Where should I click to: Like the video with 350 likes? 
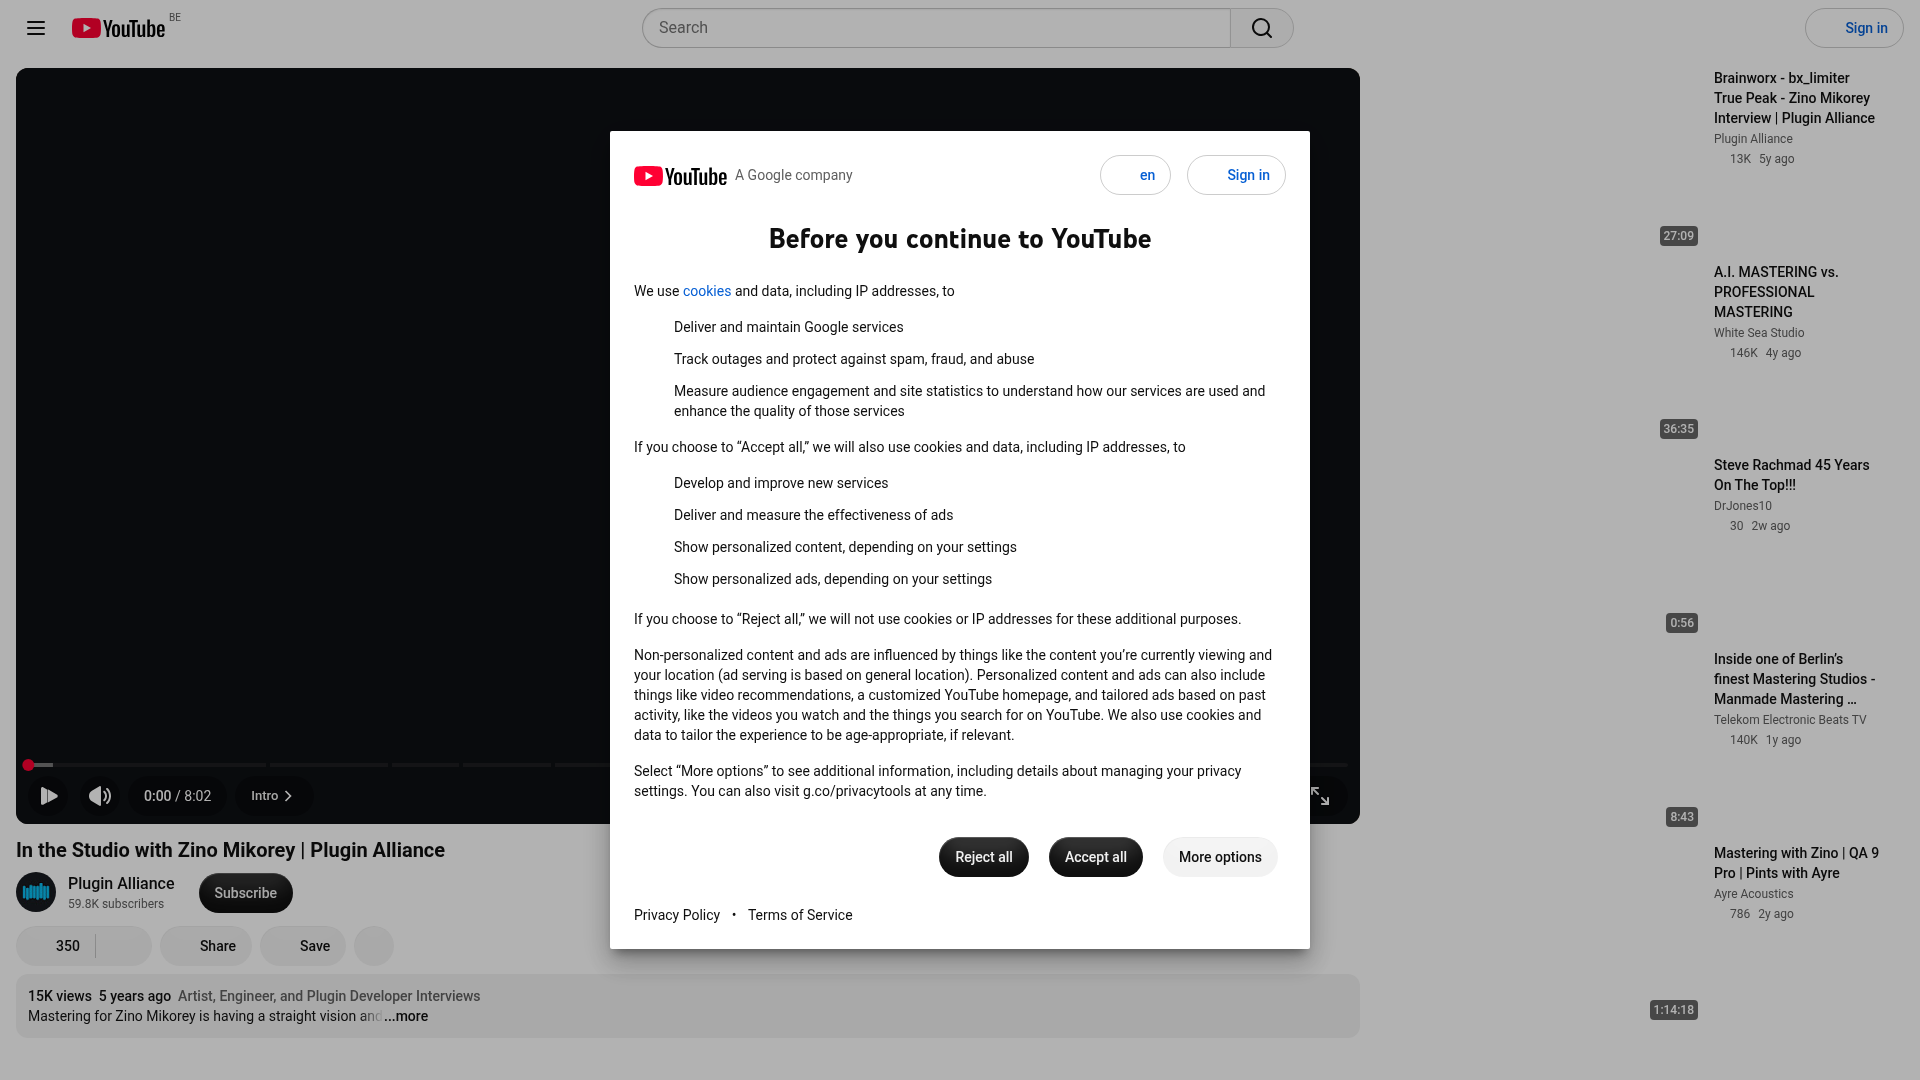coord(57,946)
